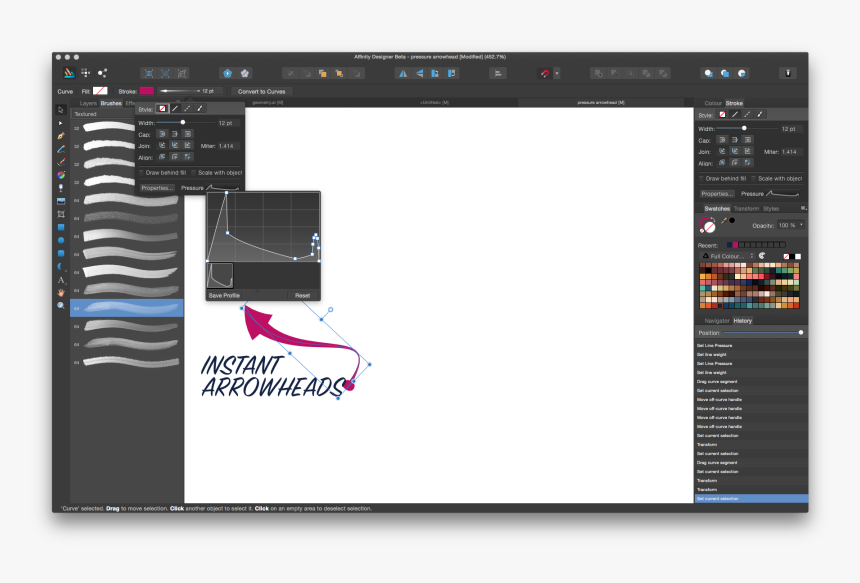Viewport: 860px width, 583px height.
Task: Click the colour picker eyedropper in Swatches
Action: click(x=724, y=220)
